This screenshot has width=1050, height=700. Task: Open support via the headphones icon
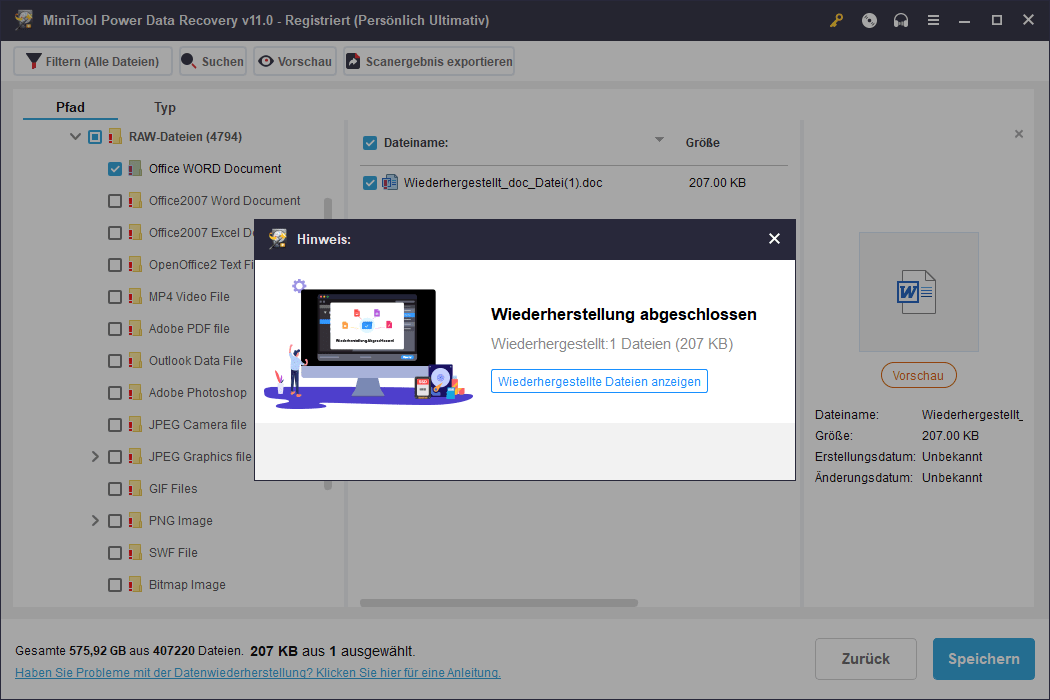(x=901, y=20)
